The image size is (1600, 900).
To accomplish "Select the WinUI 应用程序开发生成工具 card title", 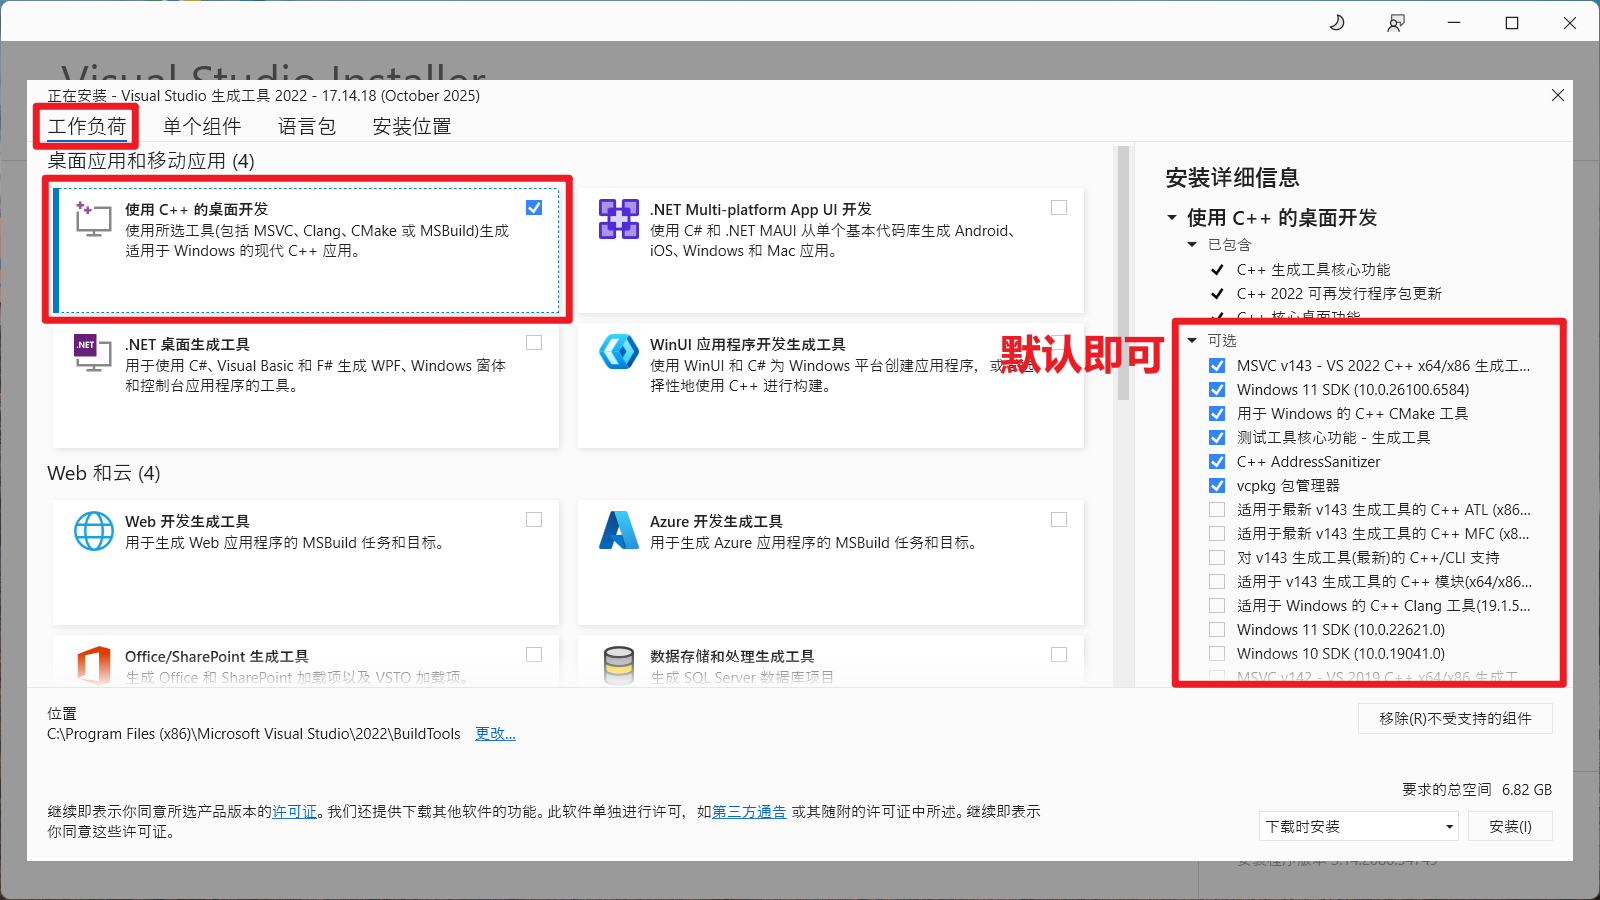I will pyautogui.click(x=747, y=345).
